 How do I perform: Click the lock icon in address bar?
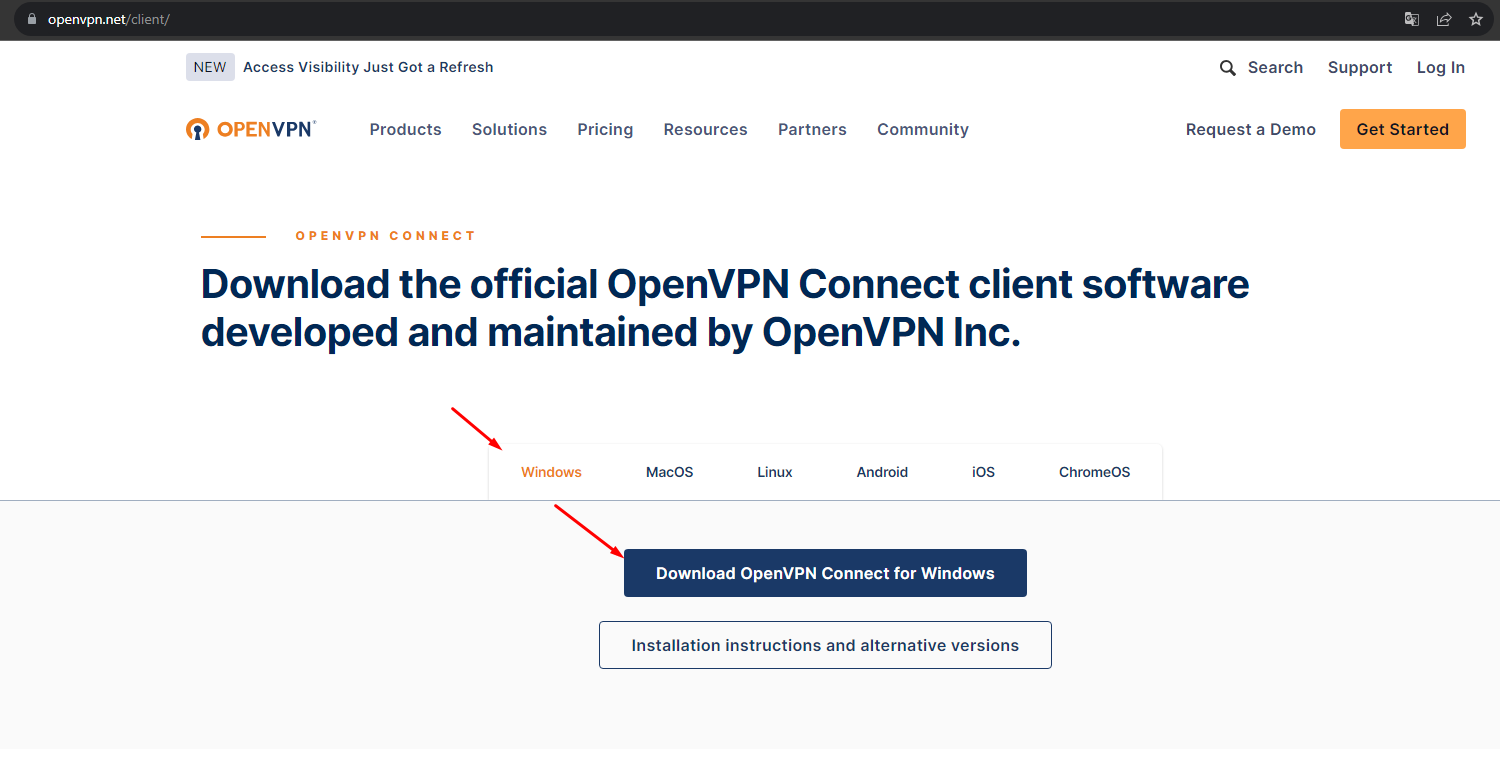pyautogui.click(x=31, y=19)
